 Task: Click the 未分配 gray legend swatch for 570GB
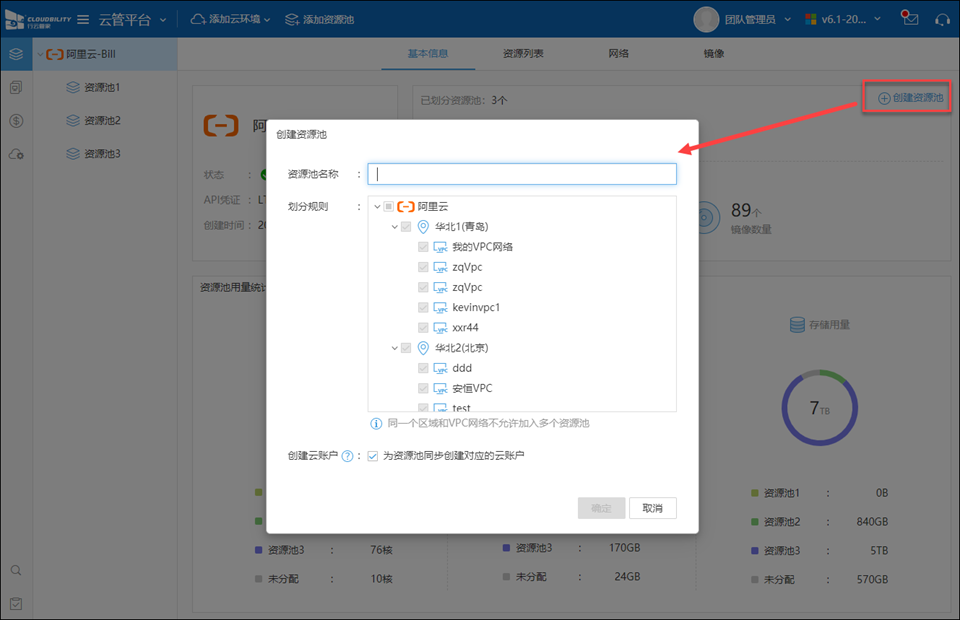click(x=755, y=580)
